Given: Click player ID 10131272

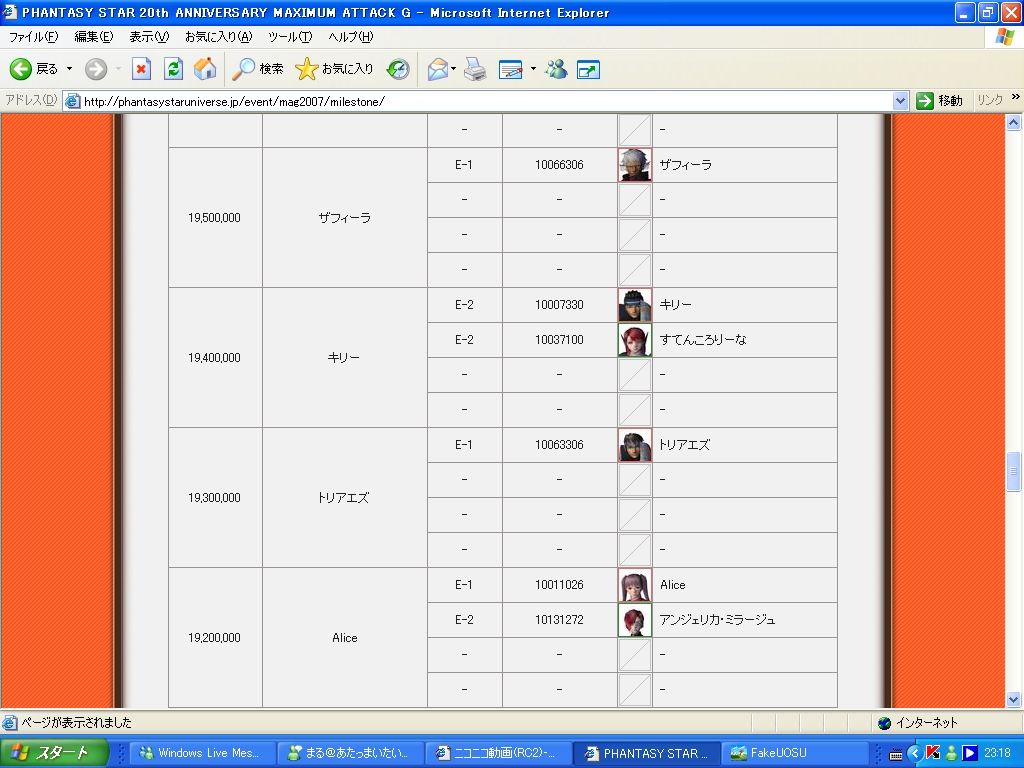Looking at the screenshot, I should pos(559,620).
